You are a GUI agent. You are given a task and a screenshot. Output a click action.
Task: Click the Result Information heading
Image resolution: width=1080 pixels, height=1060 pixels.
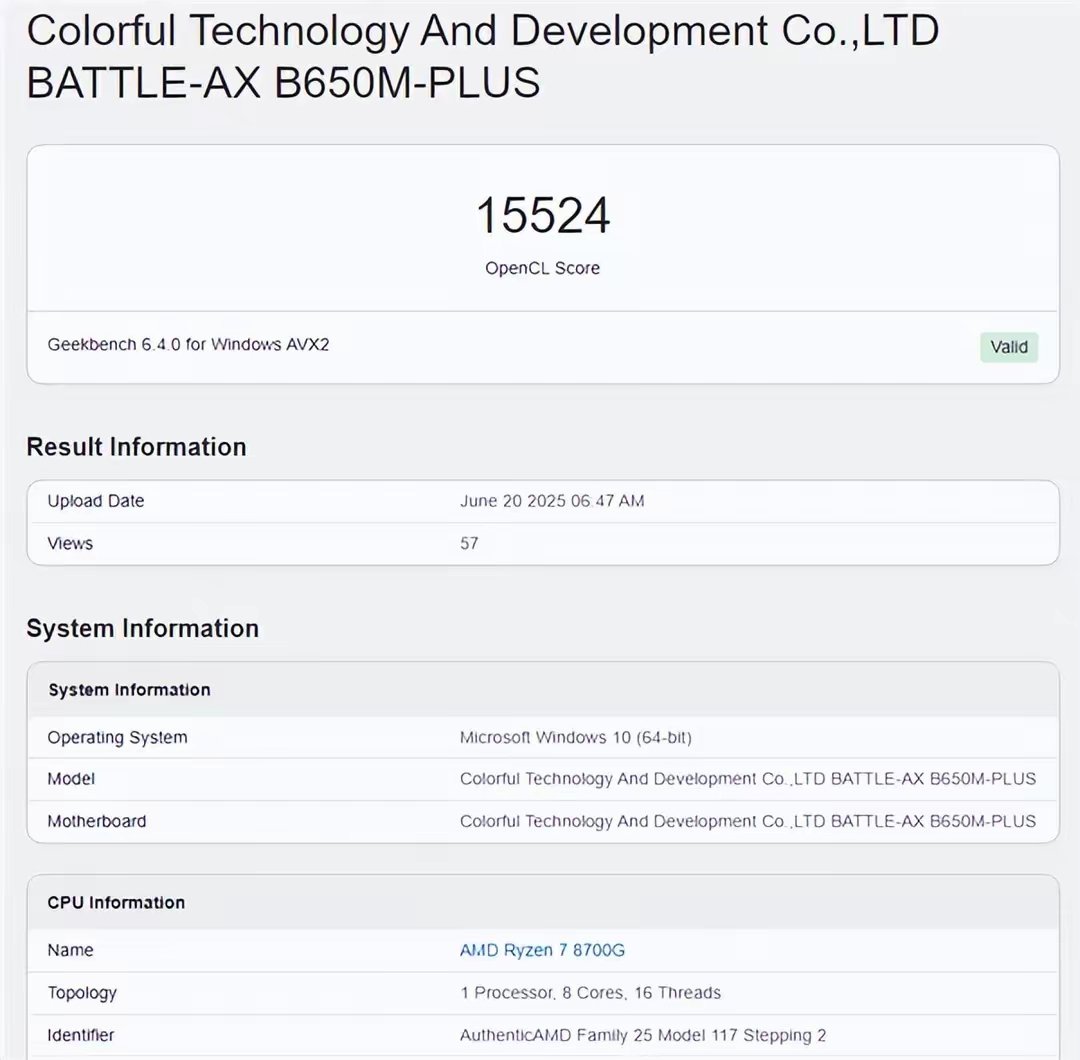tap(136, 446)
